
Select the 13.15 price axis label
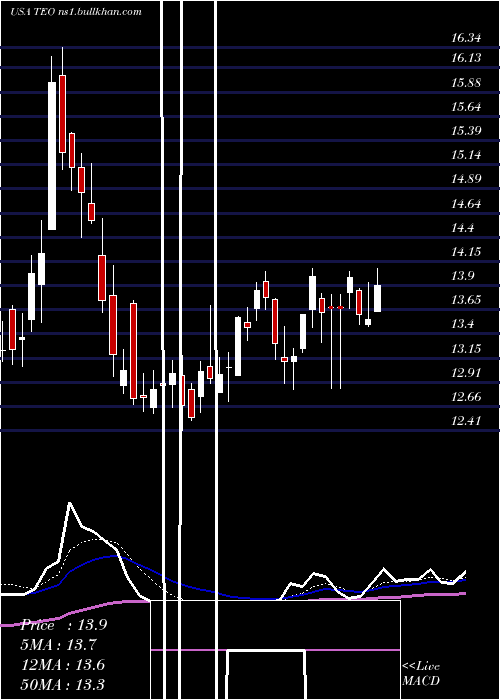point(466,349)
